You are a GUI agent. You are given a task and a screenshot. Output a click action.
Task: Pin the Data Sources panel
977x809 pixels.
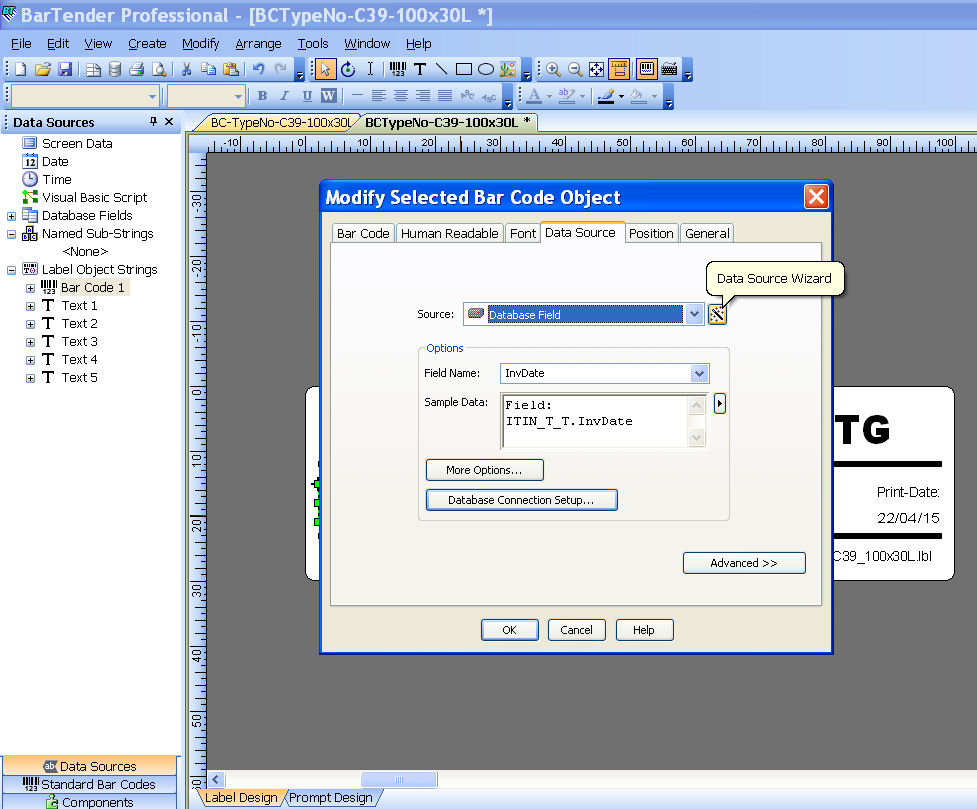(153, 122)
